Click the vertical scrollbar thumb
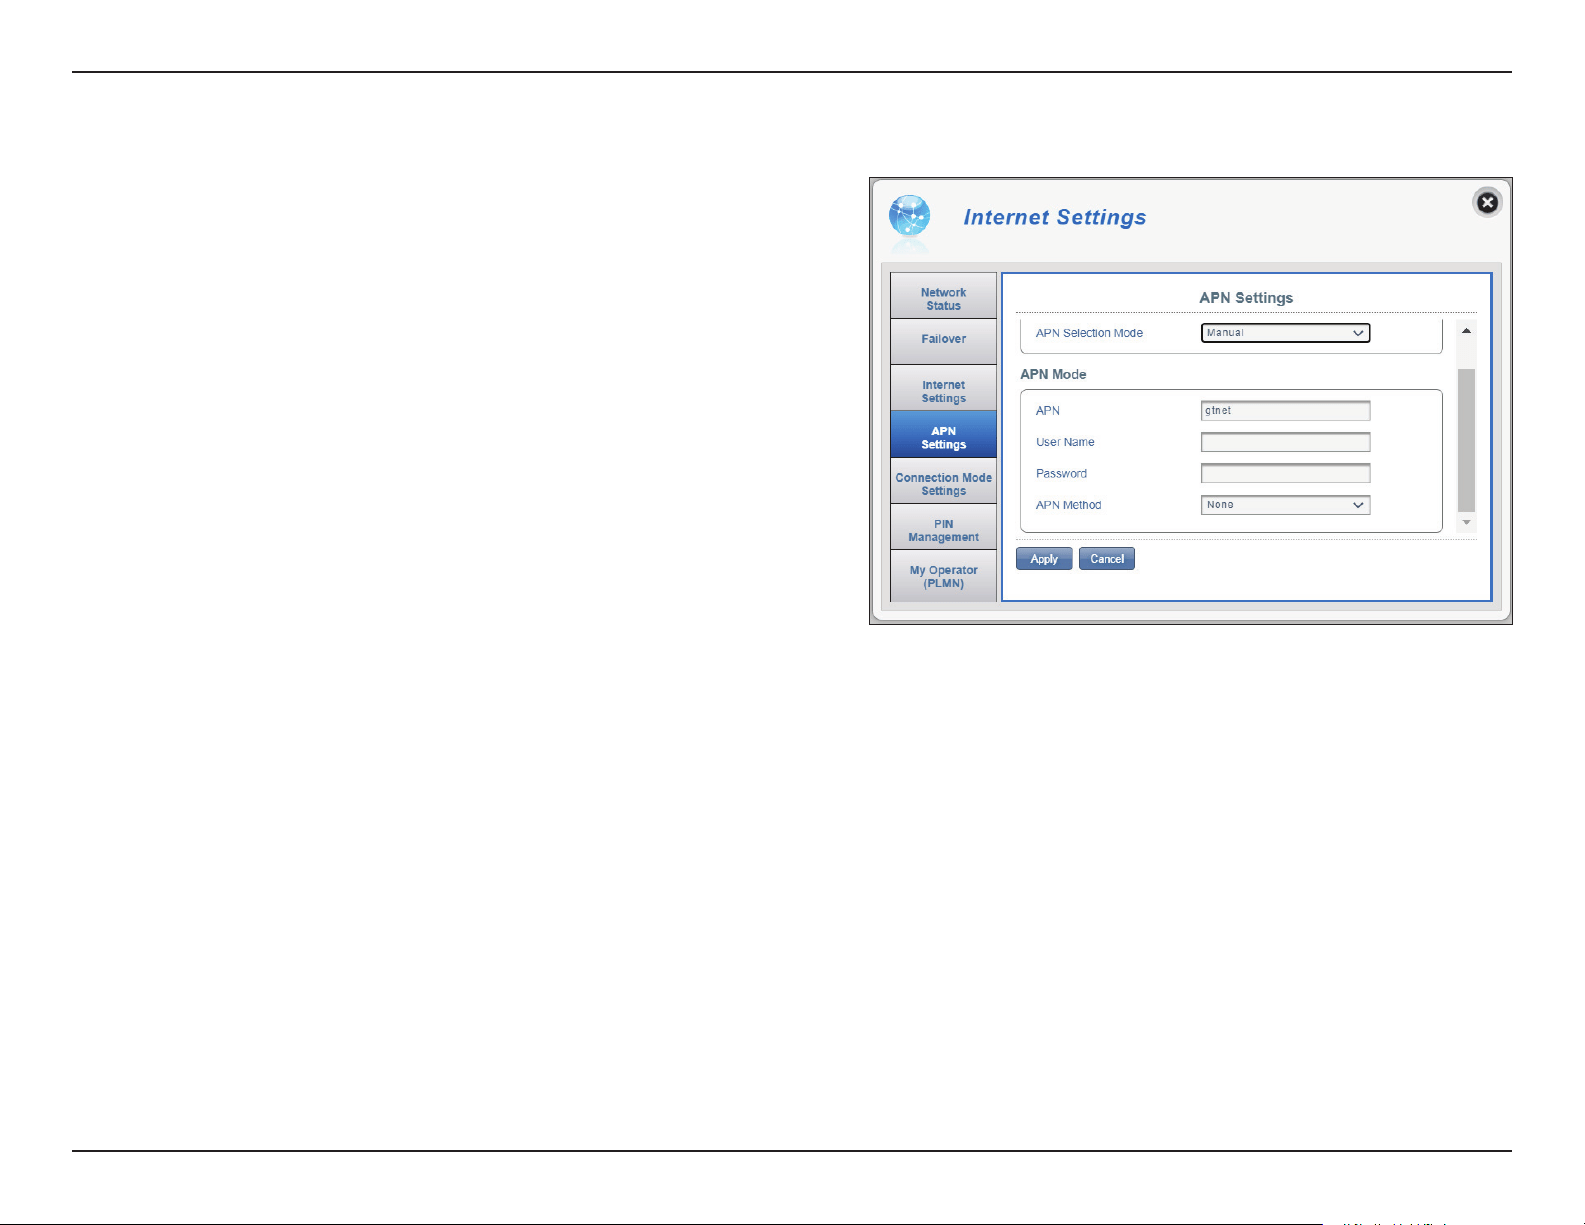This screenshot has height=1225, width=1585. [1466, 440]
